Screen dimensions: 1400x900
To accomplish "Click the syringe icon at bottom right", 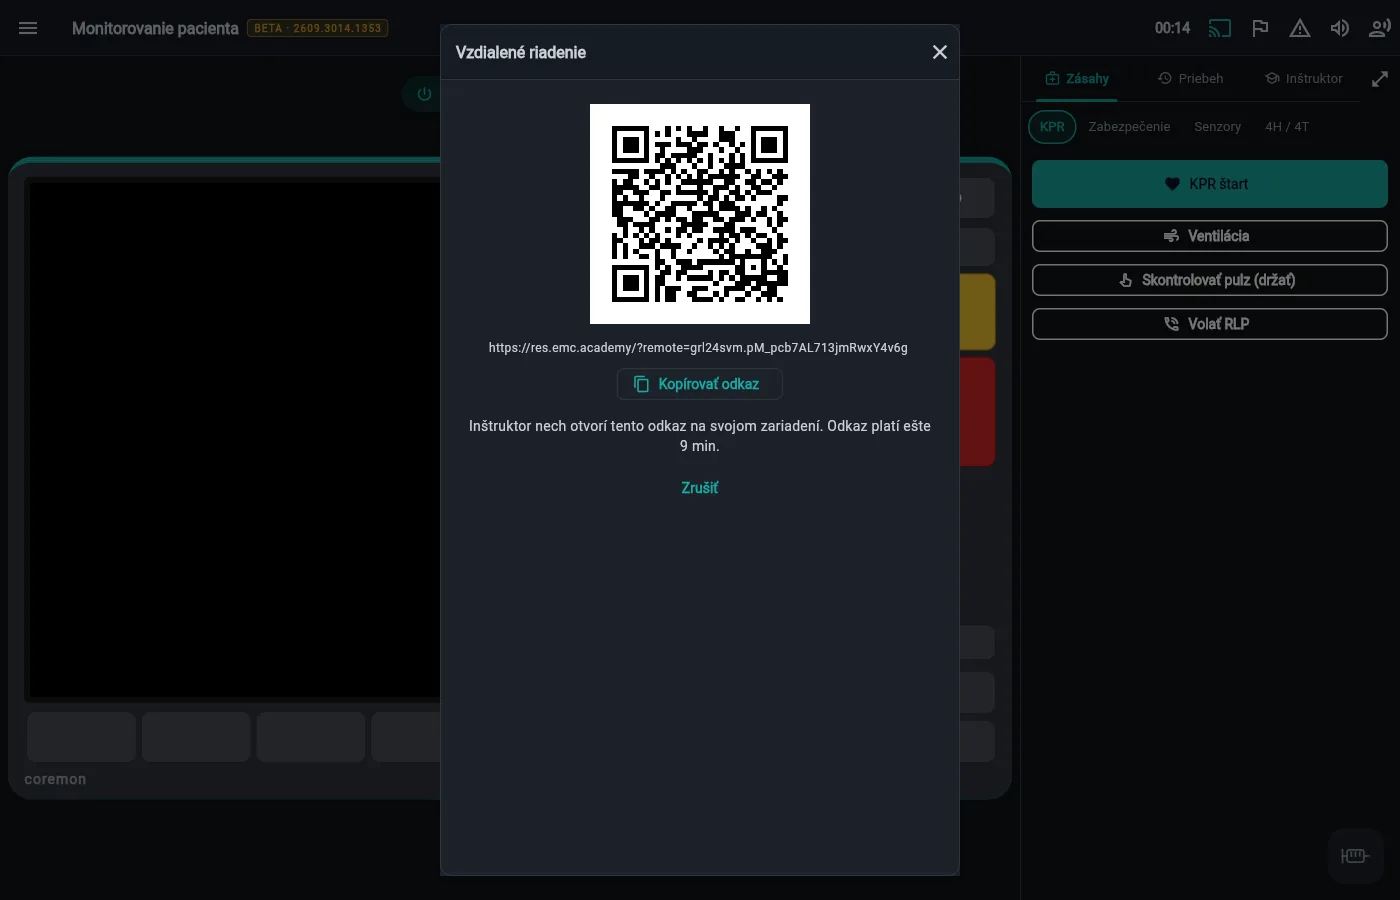I will (1355, 856).
